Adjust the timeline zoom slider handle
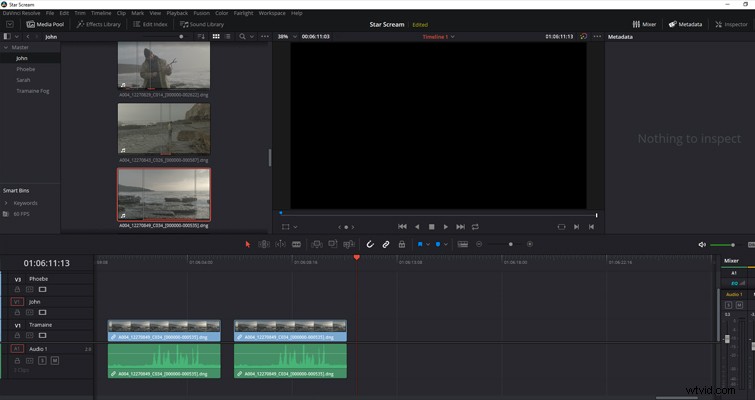The image size is (755, 400). tap(510, 244)
